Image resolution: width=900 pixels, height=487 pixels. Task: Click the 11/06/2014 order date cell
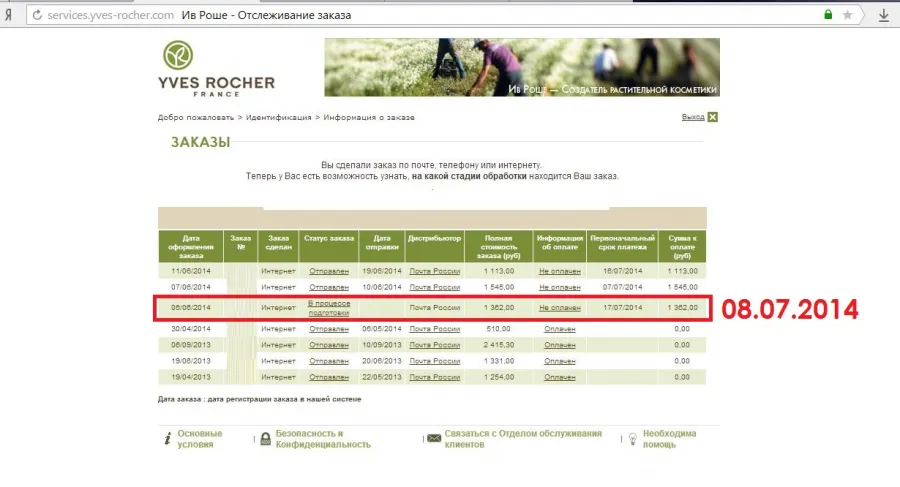coord(191,271)
